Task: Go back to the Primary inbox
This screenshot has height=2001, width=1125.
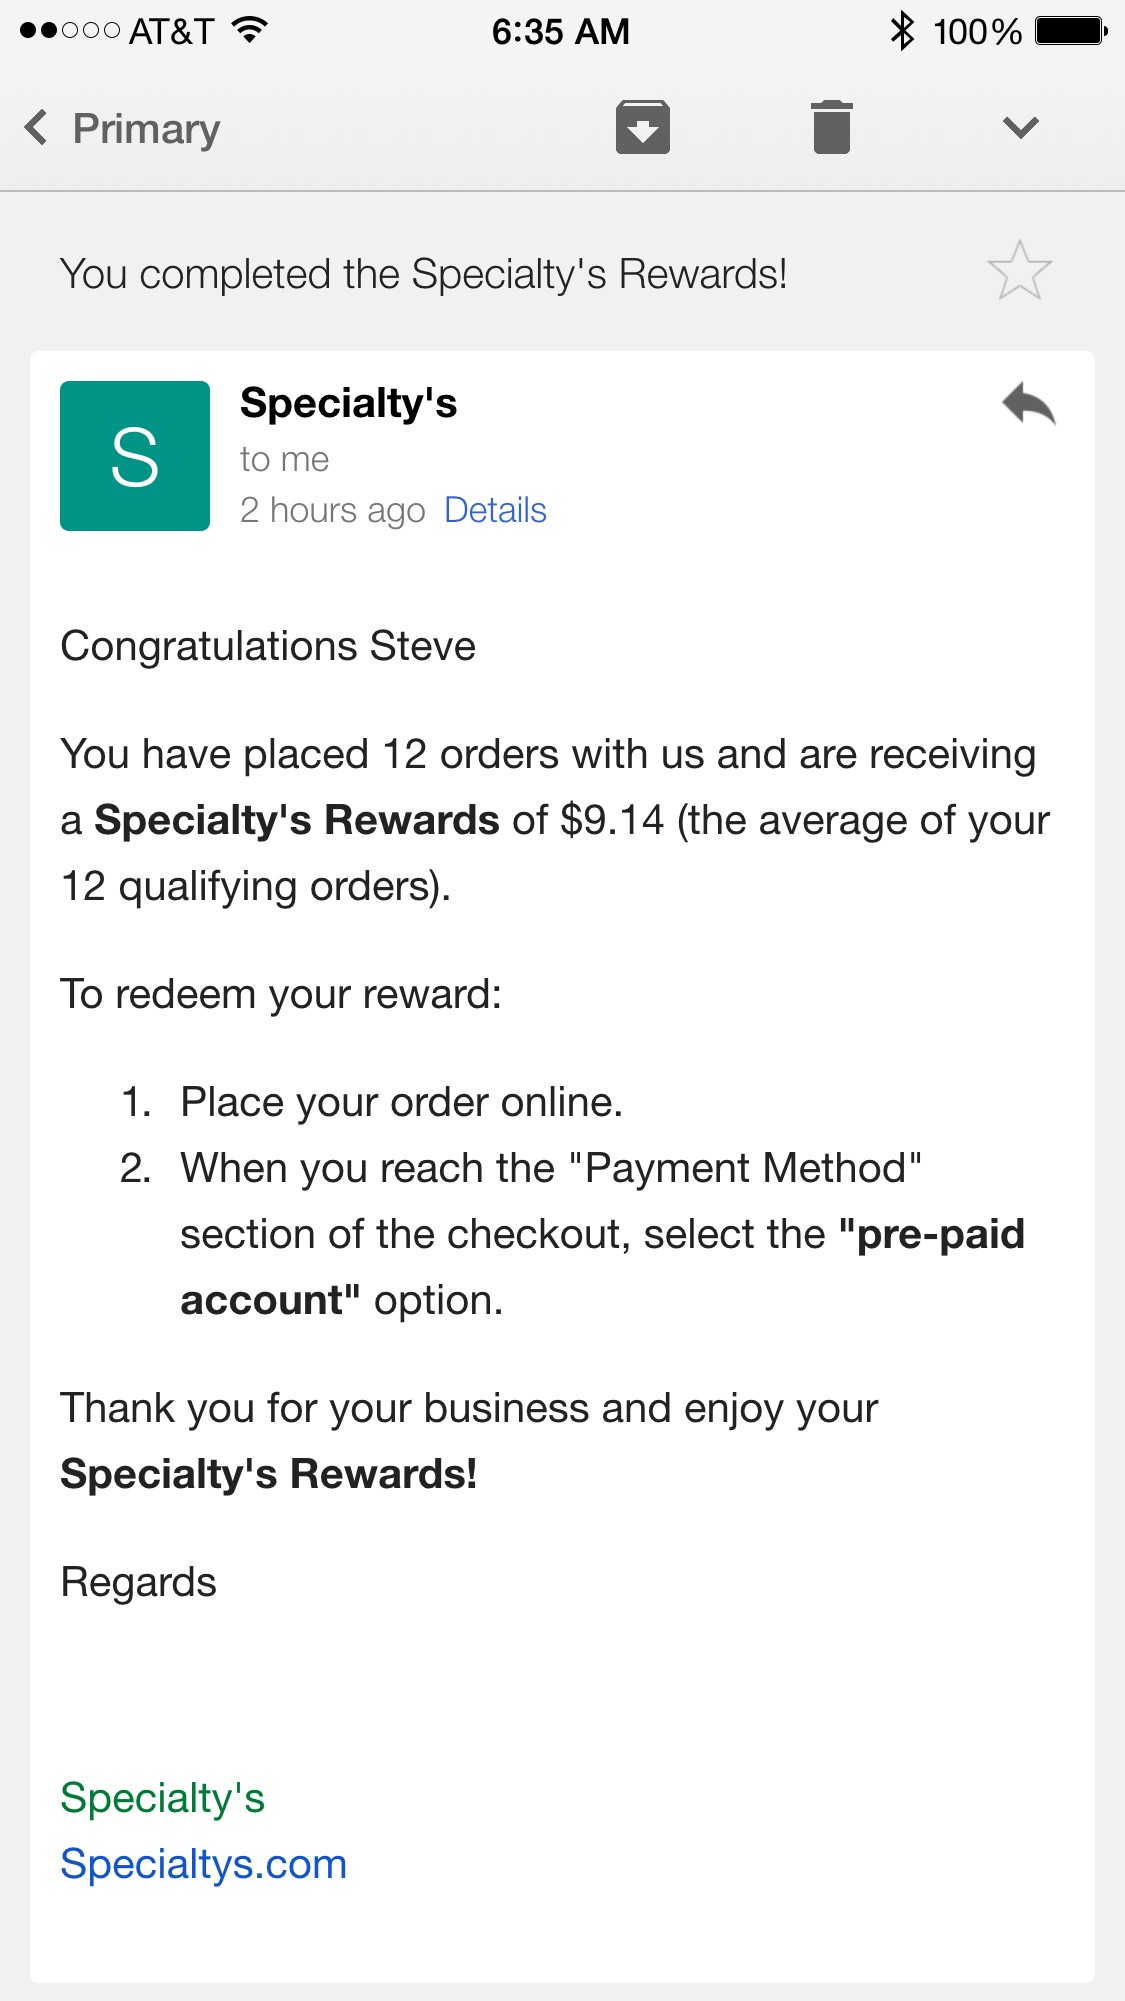Action: (x=146, y=129)
